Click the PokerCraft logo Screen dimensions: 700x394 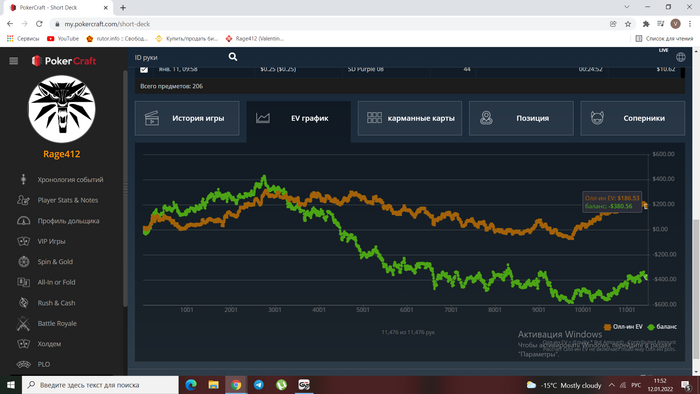tap(64, 61)
